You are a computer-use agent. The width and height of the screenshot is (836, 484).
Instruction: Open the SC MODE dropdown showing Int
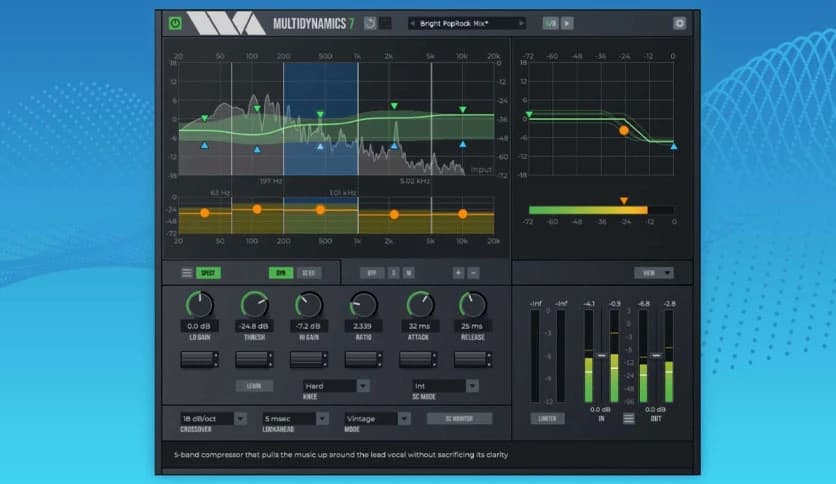tap(445, 386)
